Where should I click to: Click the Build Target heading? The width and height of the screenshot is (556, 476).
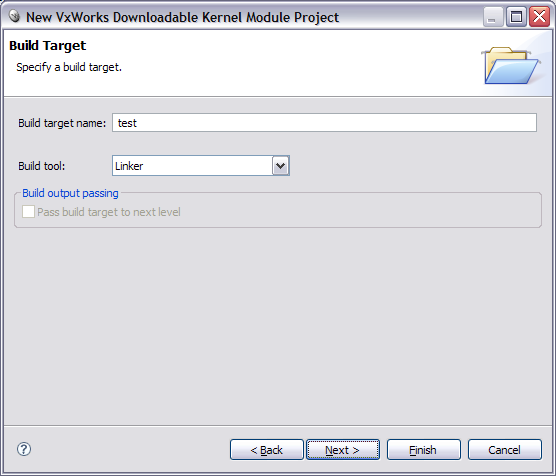point(48,46)
